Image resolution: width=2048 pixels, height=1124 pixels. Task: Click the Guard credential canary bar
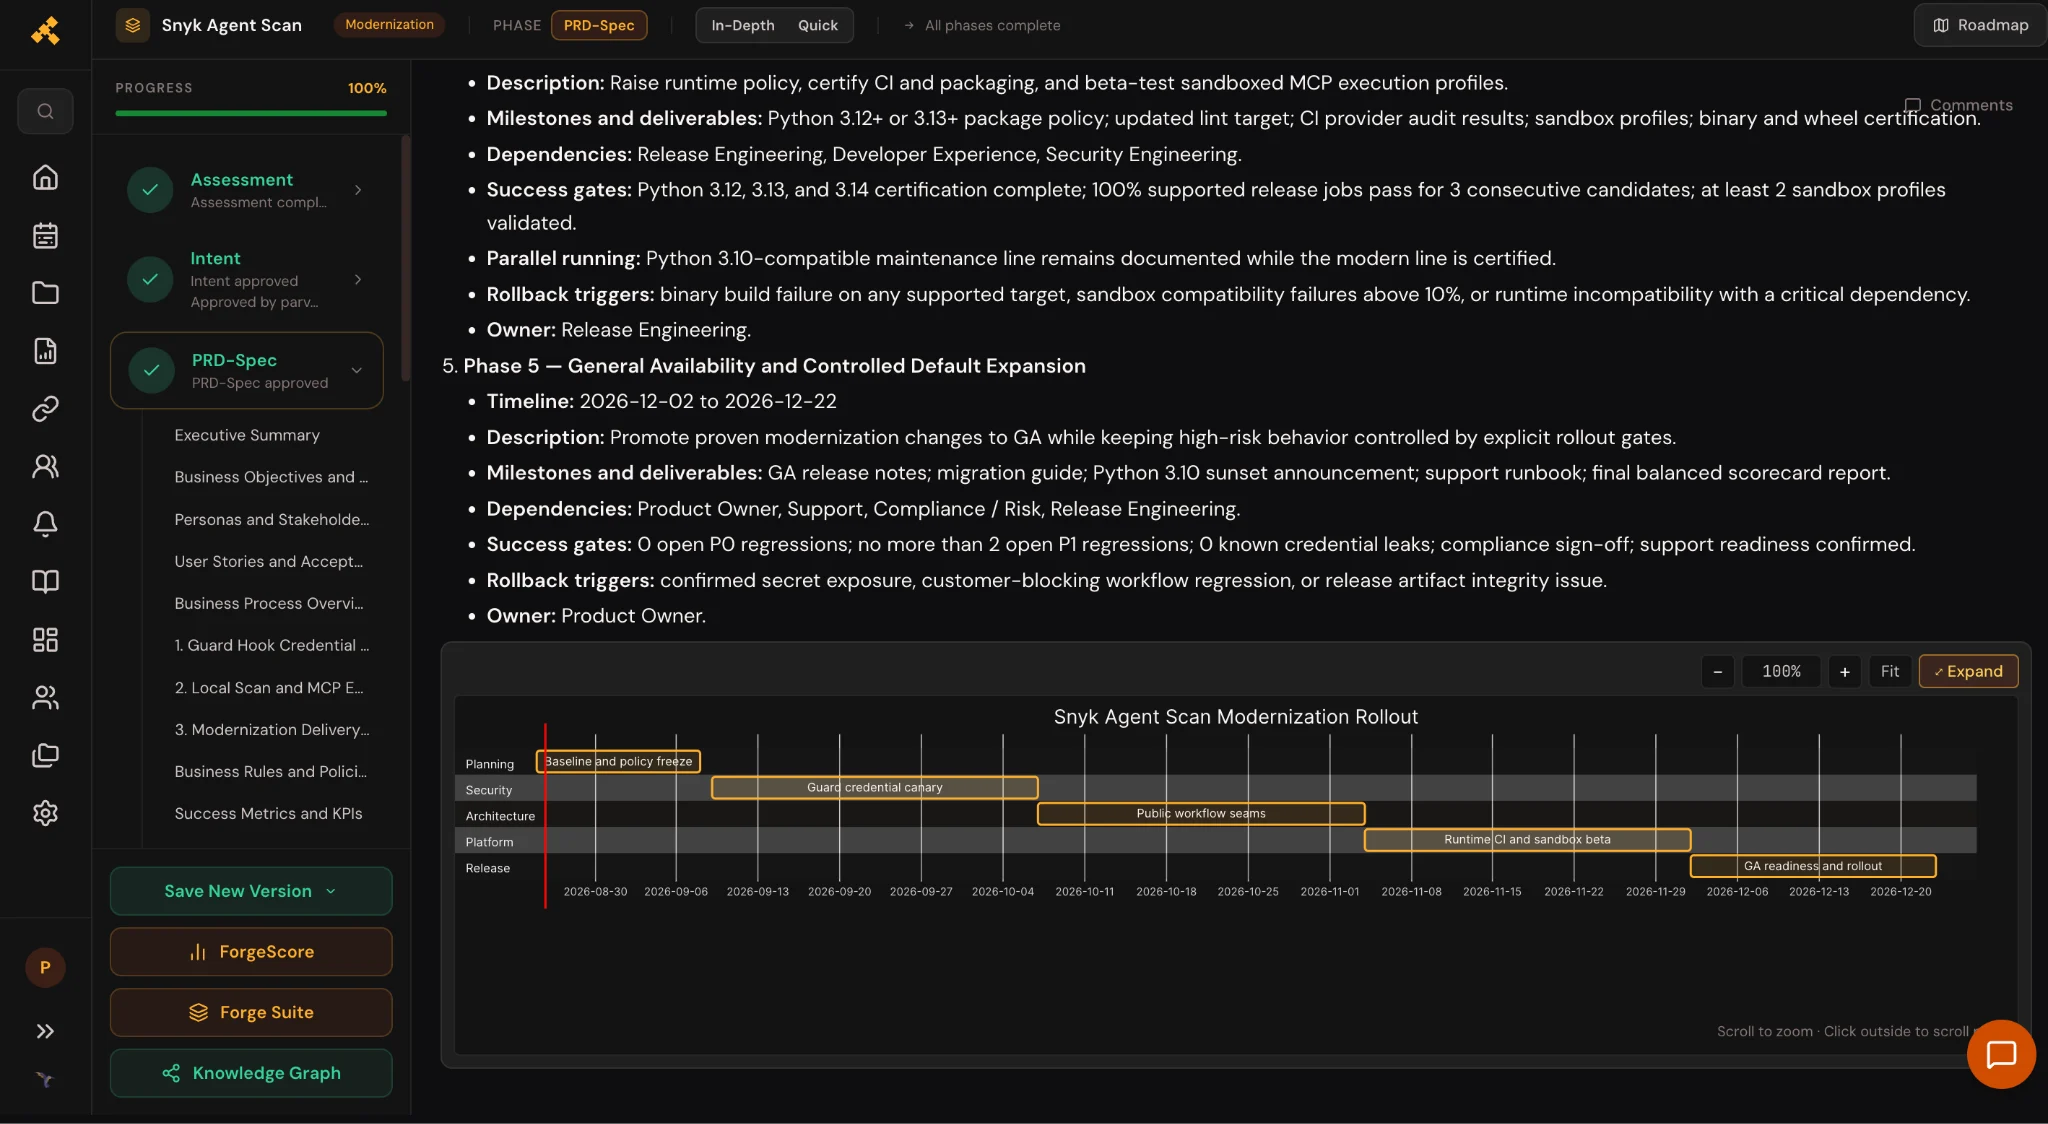[874, 787]
